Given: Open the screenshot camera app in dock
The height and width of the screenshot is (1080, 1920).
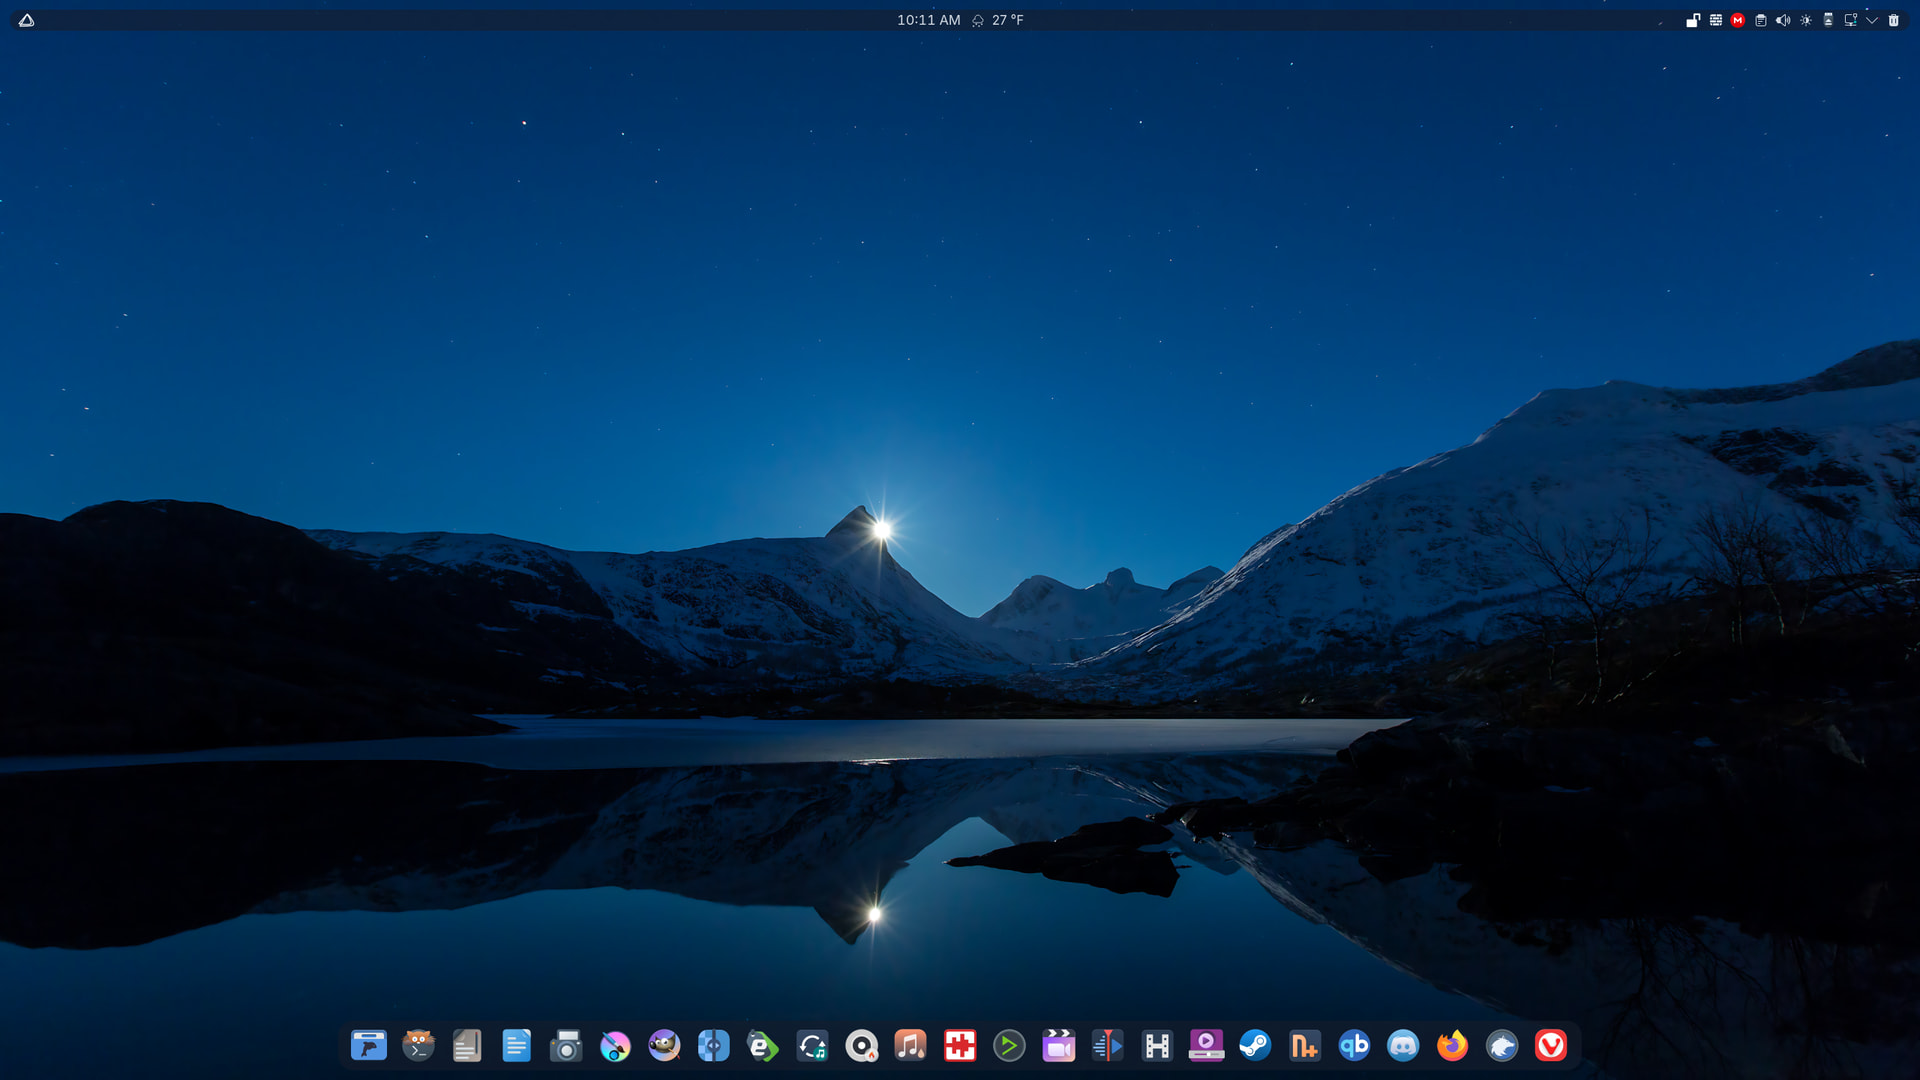Looking at the screenshot, I should pyautogui.click(x=566, y=1046).
